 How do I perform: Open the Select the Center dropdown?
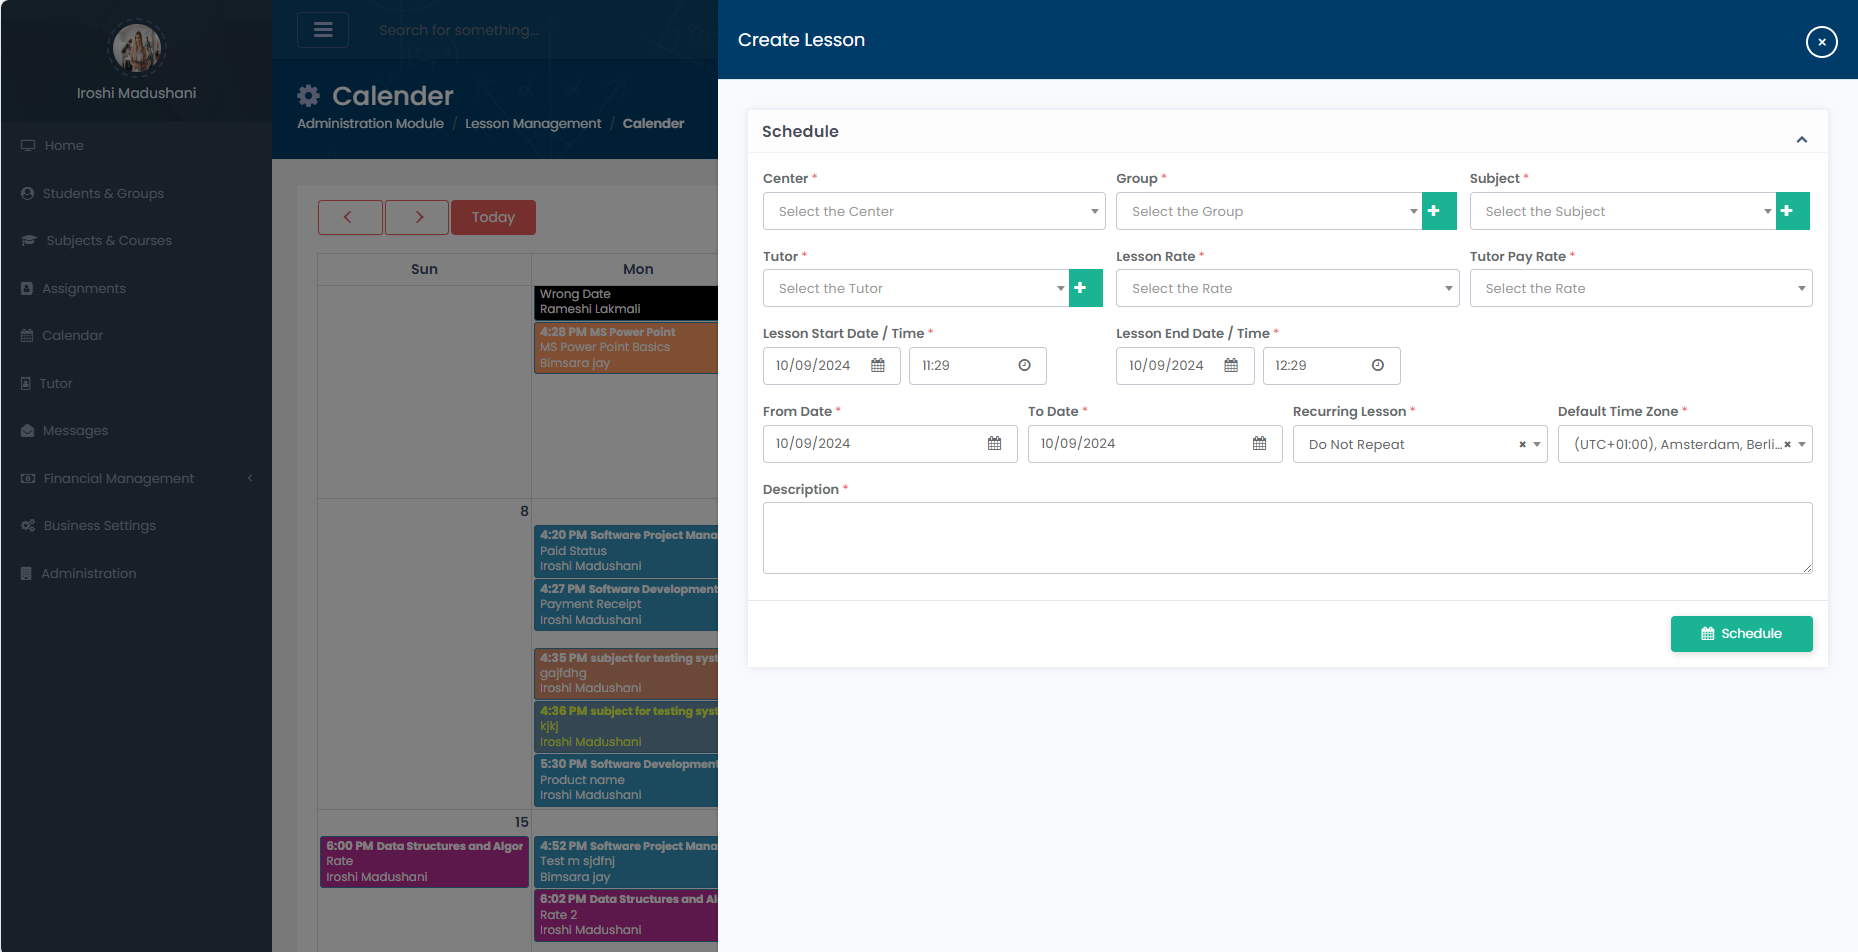click(933, 211)
